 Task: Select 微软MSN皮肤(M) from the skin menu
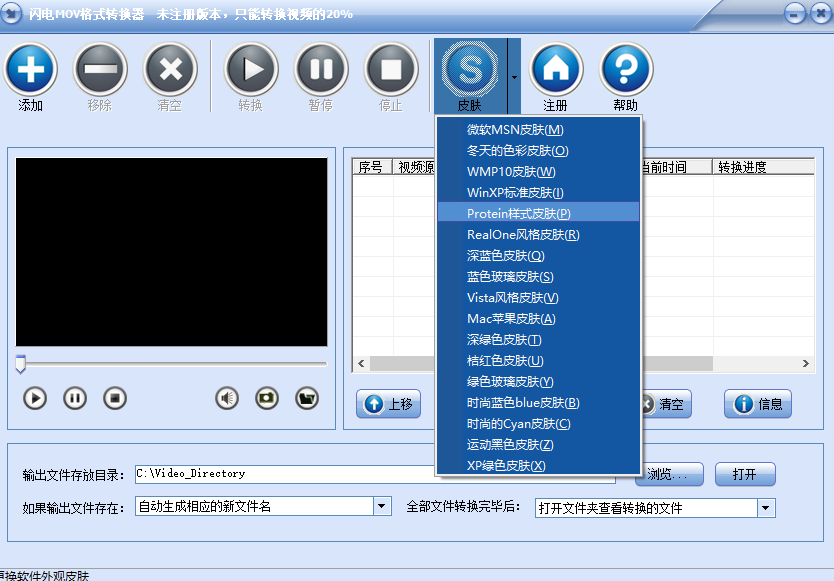(538, 129)
